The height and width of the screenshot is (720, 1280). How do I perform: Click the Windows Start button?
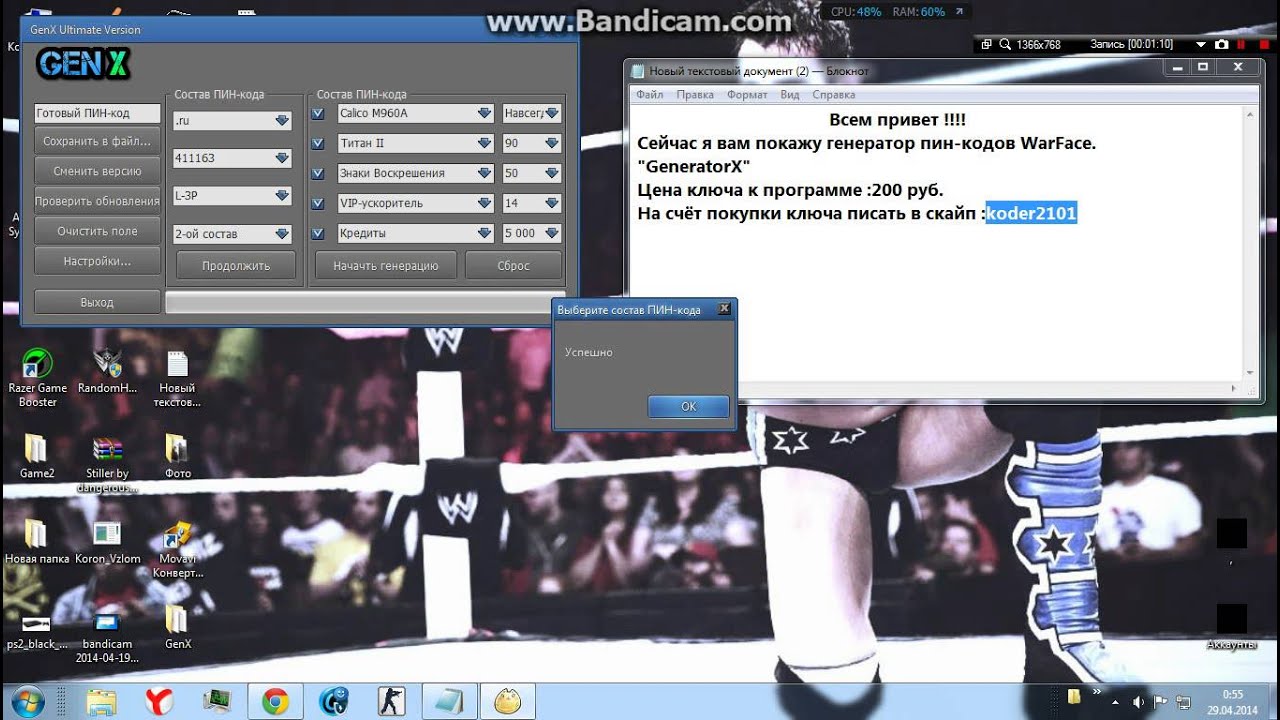27,701
